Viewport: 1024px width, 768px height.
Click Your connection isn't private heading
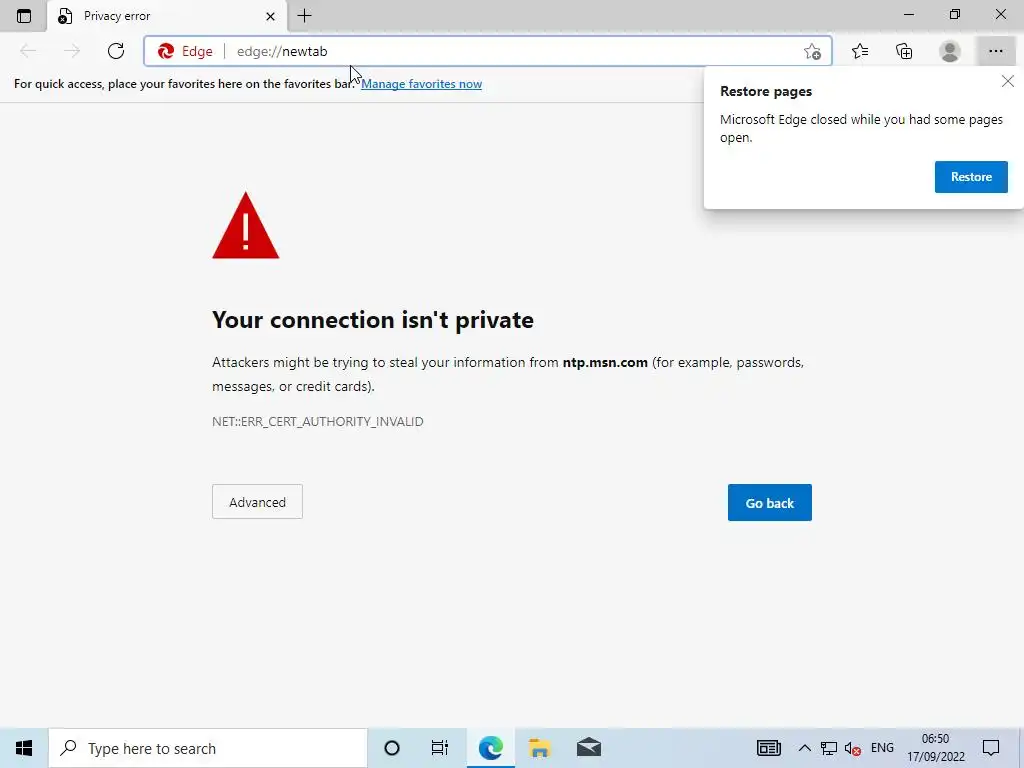(373, 320)
